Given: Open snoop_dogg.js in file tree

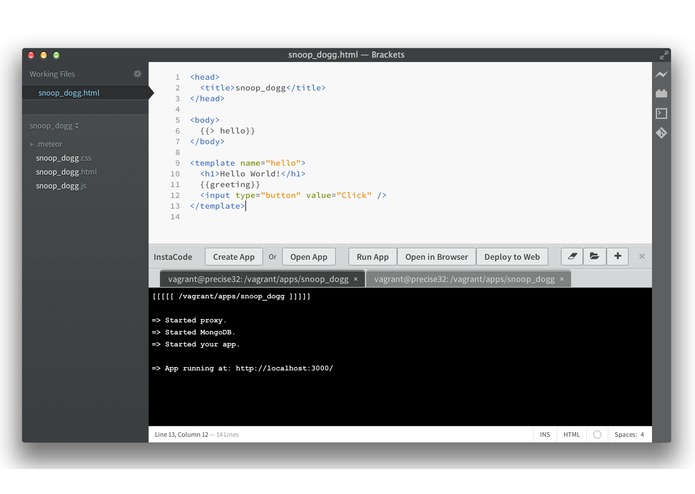Looking at the screenshot, I should tap(61, 186).
